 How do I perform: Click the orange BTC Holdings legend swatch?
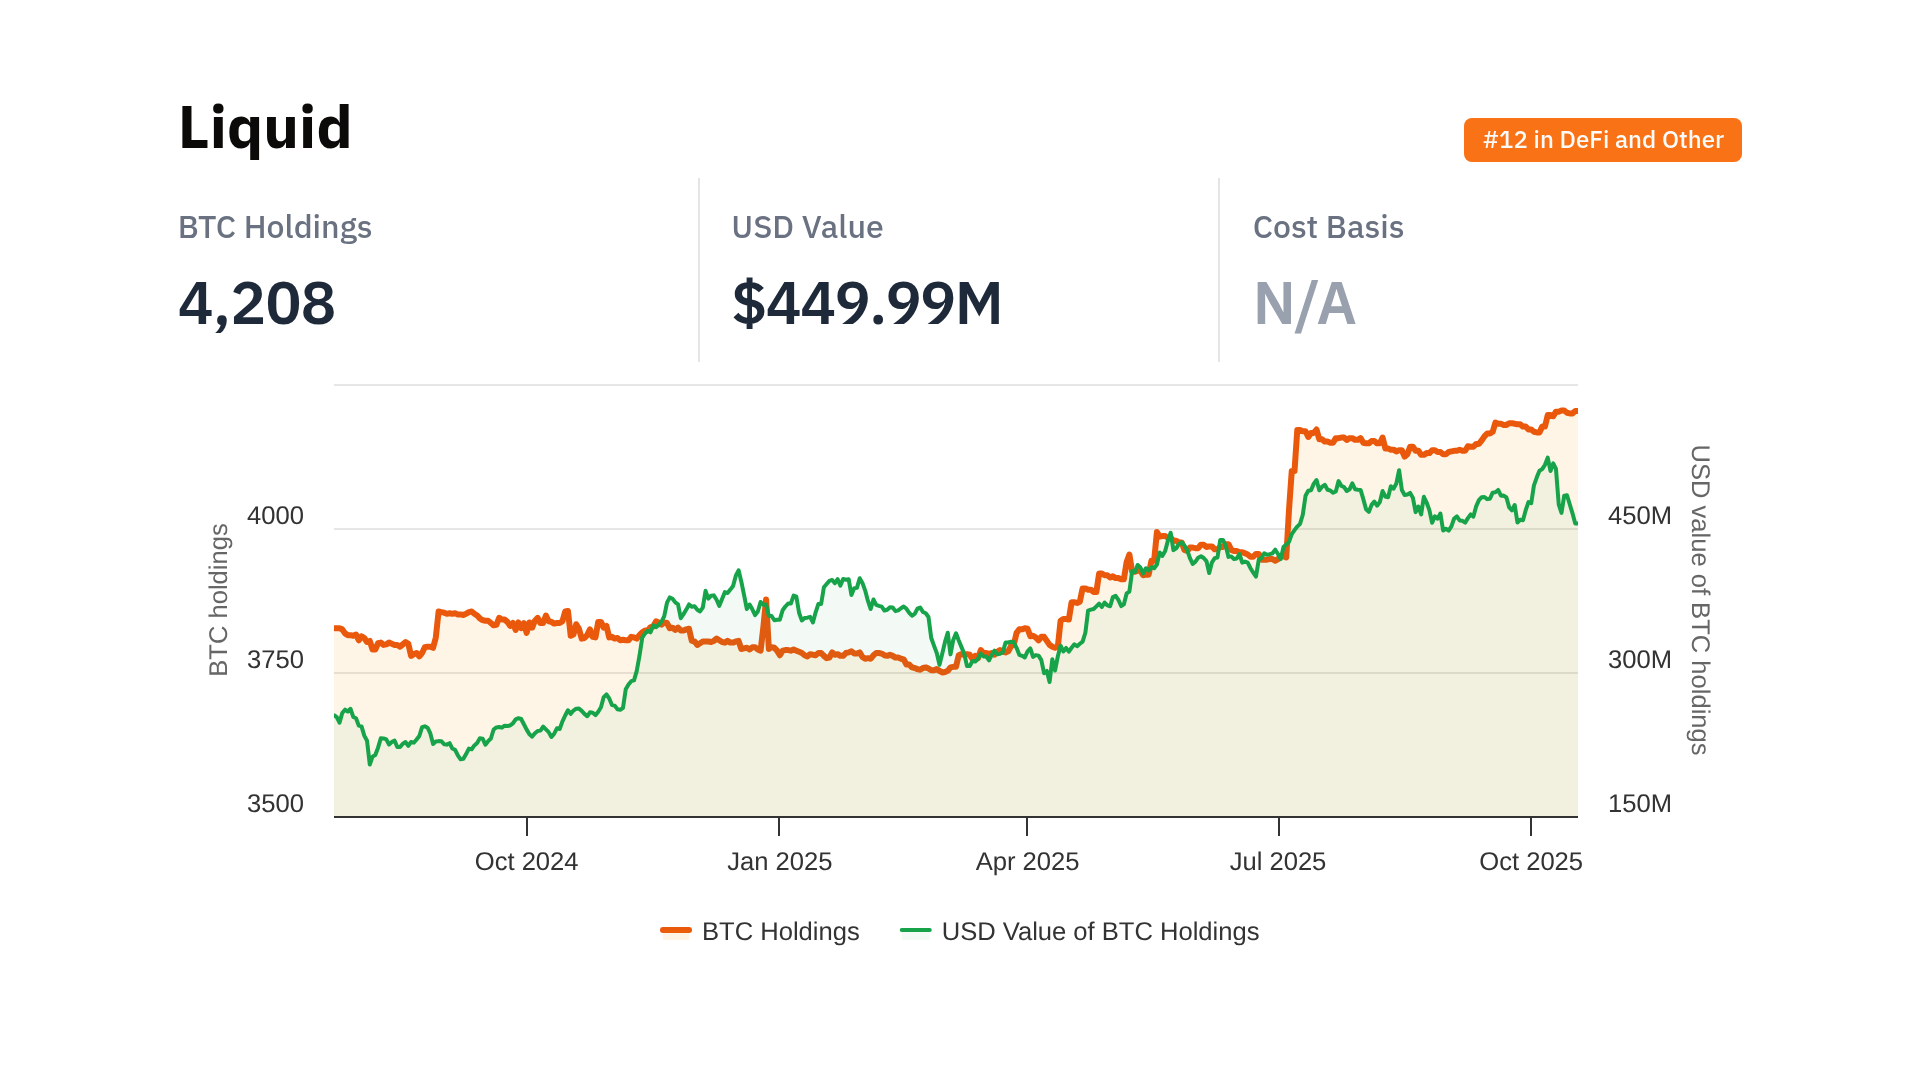(x=676, y=932)
